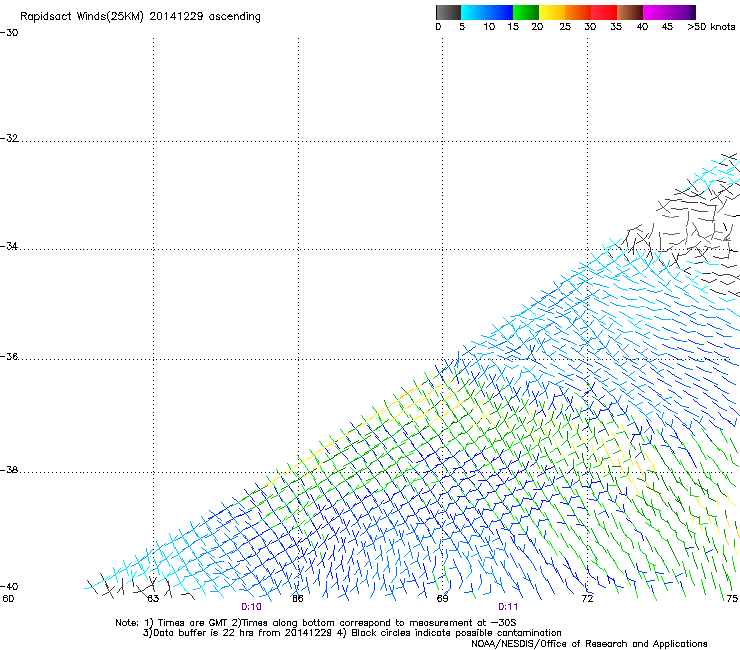Click the 75 longitude axis label

pyautogui.click(x=732, y=599)
